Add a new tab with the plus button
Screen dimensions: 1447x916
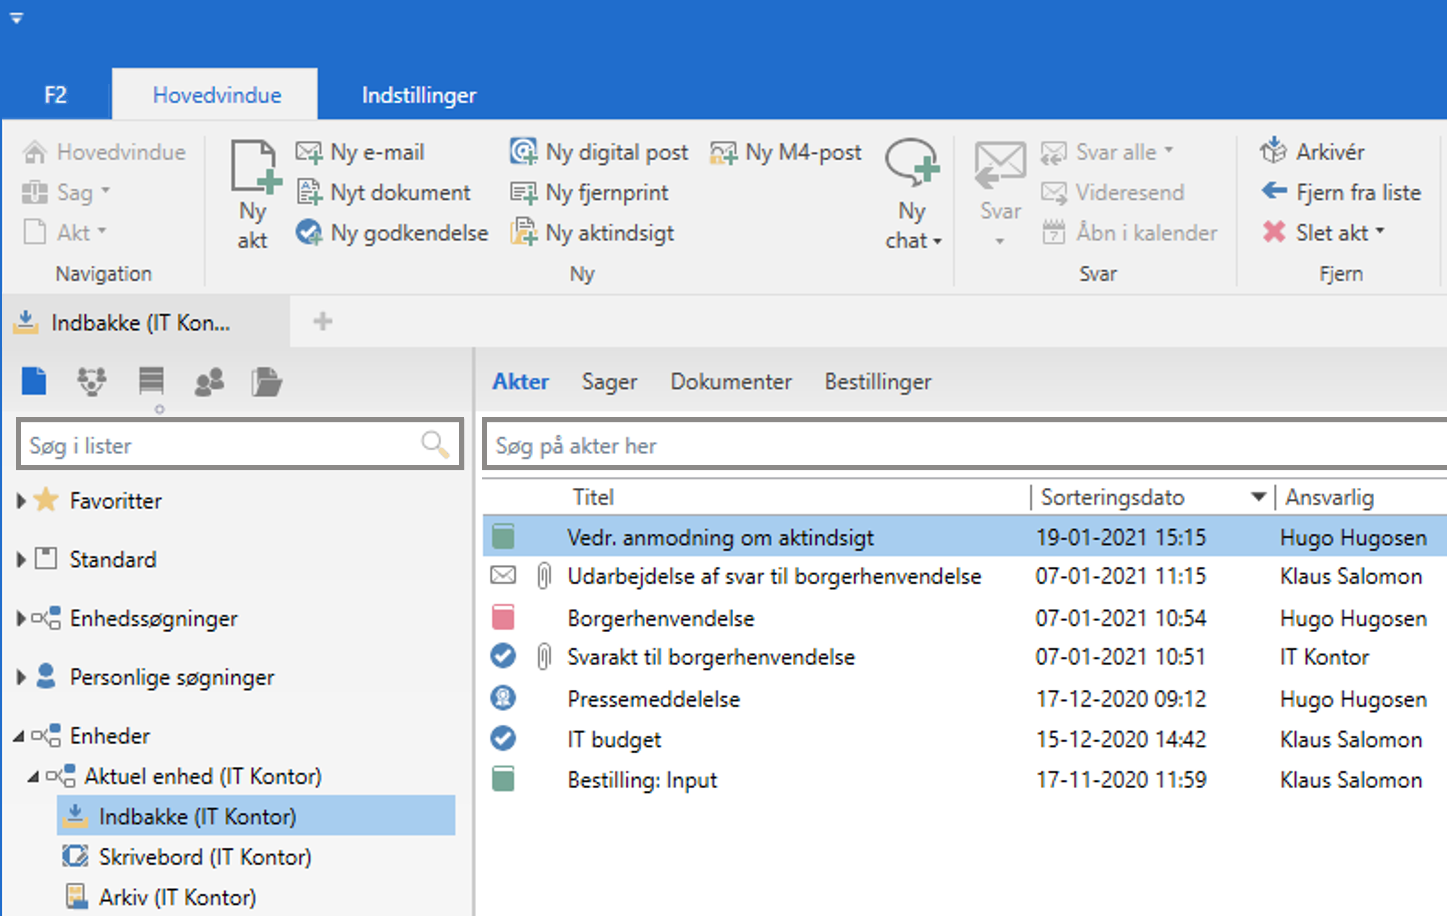click(322, 321)
